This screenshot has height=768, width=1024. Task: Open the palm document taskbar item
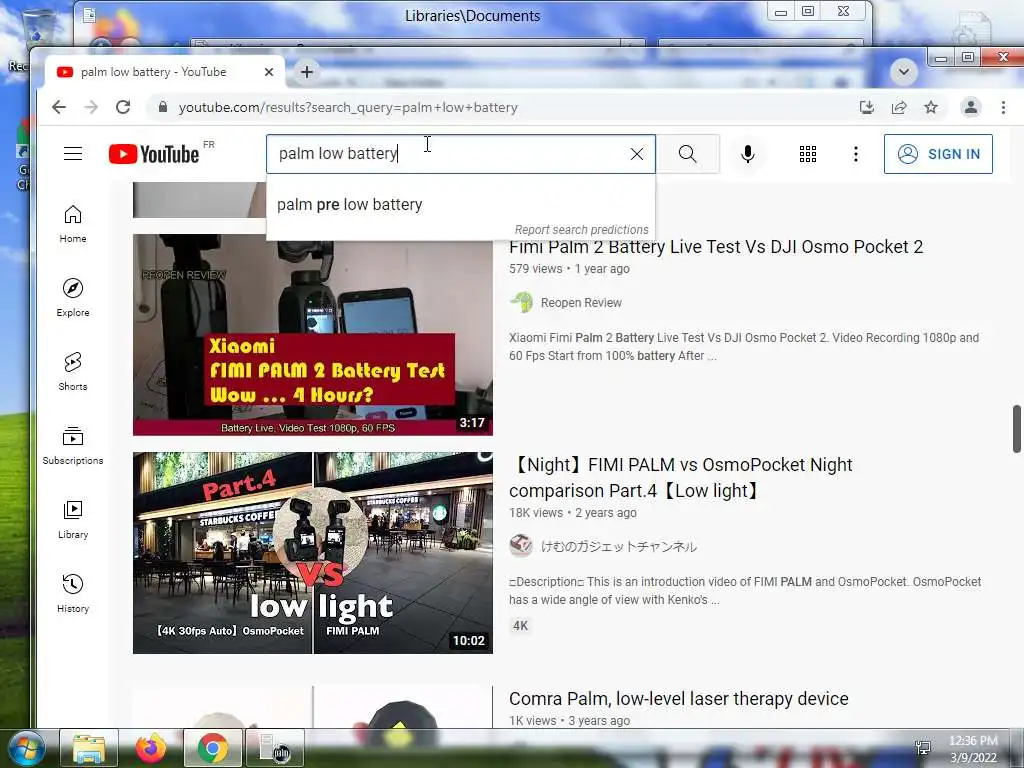275,748
